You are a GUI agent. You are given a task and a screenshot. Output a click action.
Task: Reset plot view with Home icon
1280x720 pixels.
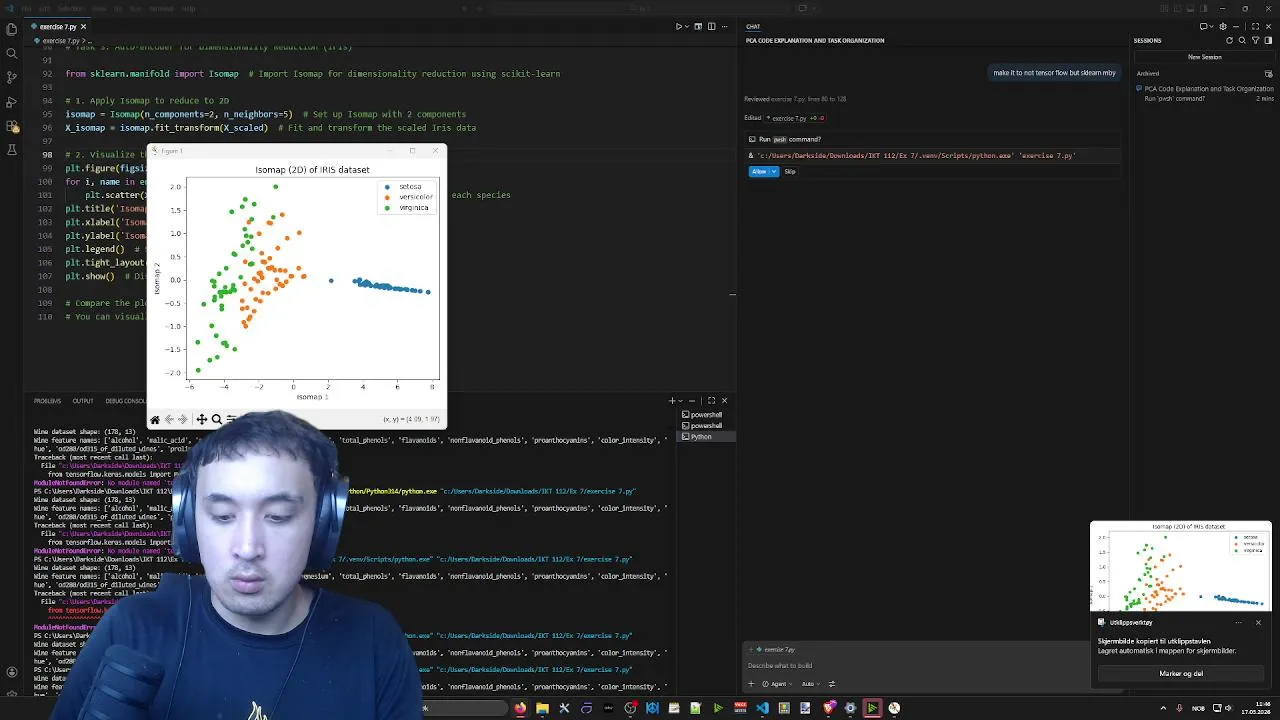tap(155, 419)
